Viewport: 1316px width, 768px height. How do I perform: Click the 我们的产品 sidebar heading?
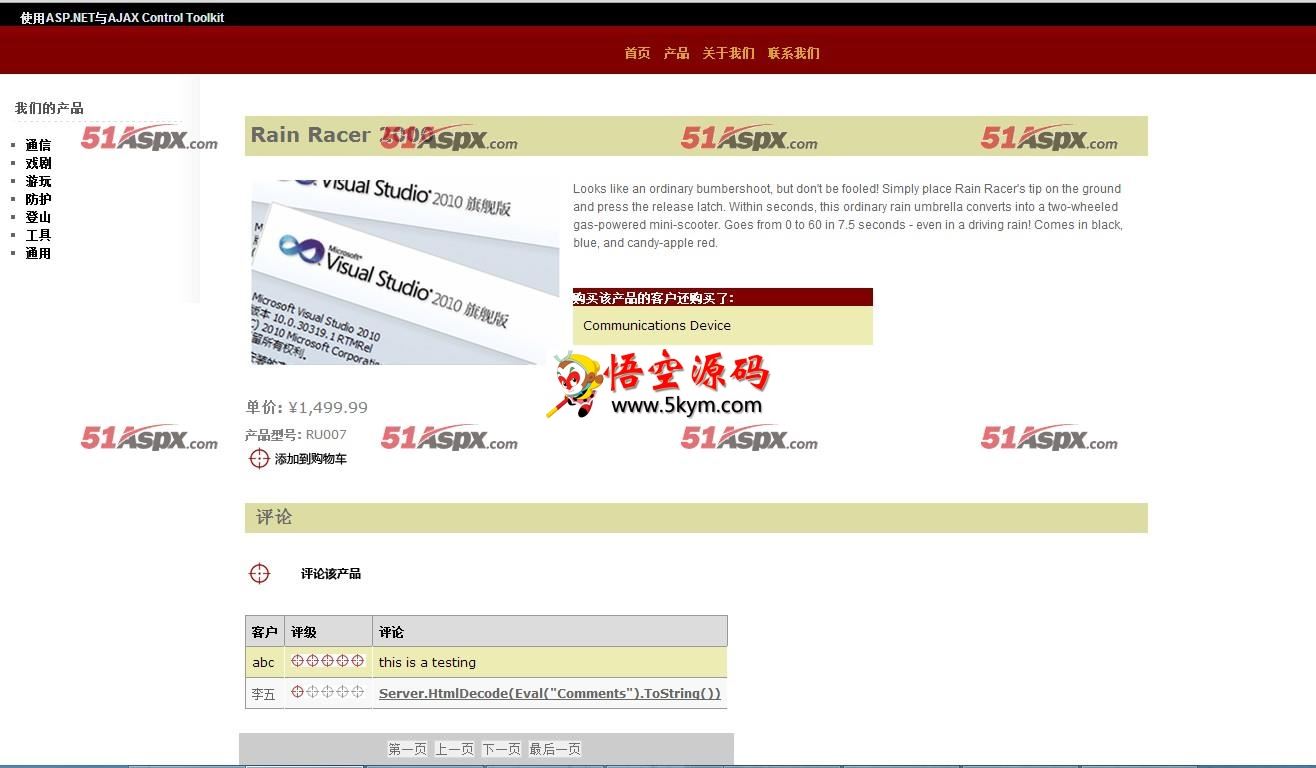coord(49,108)
